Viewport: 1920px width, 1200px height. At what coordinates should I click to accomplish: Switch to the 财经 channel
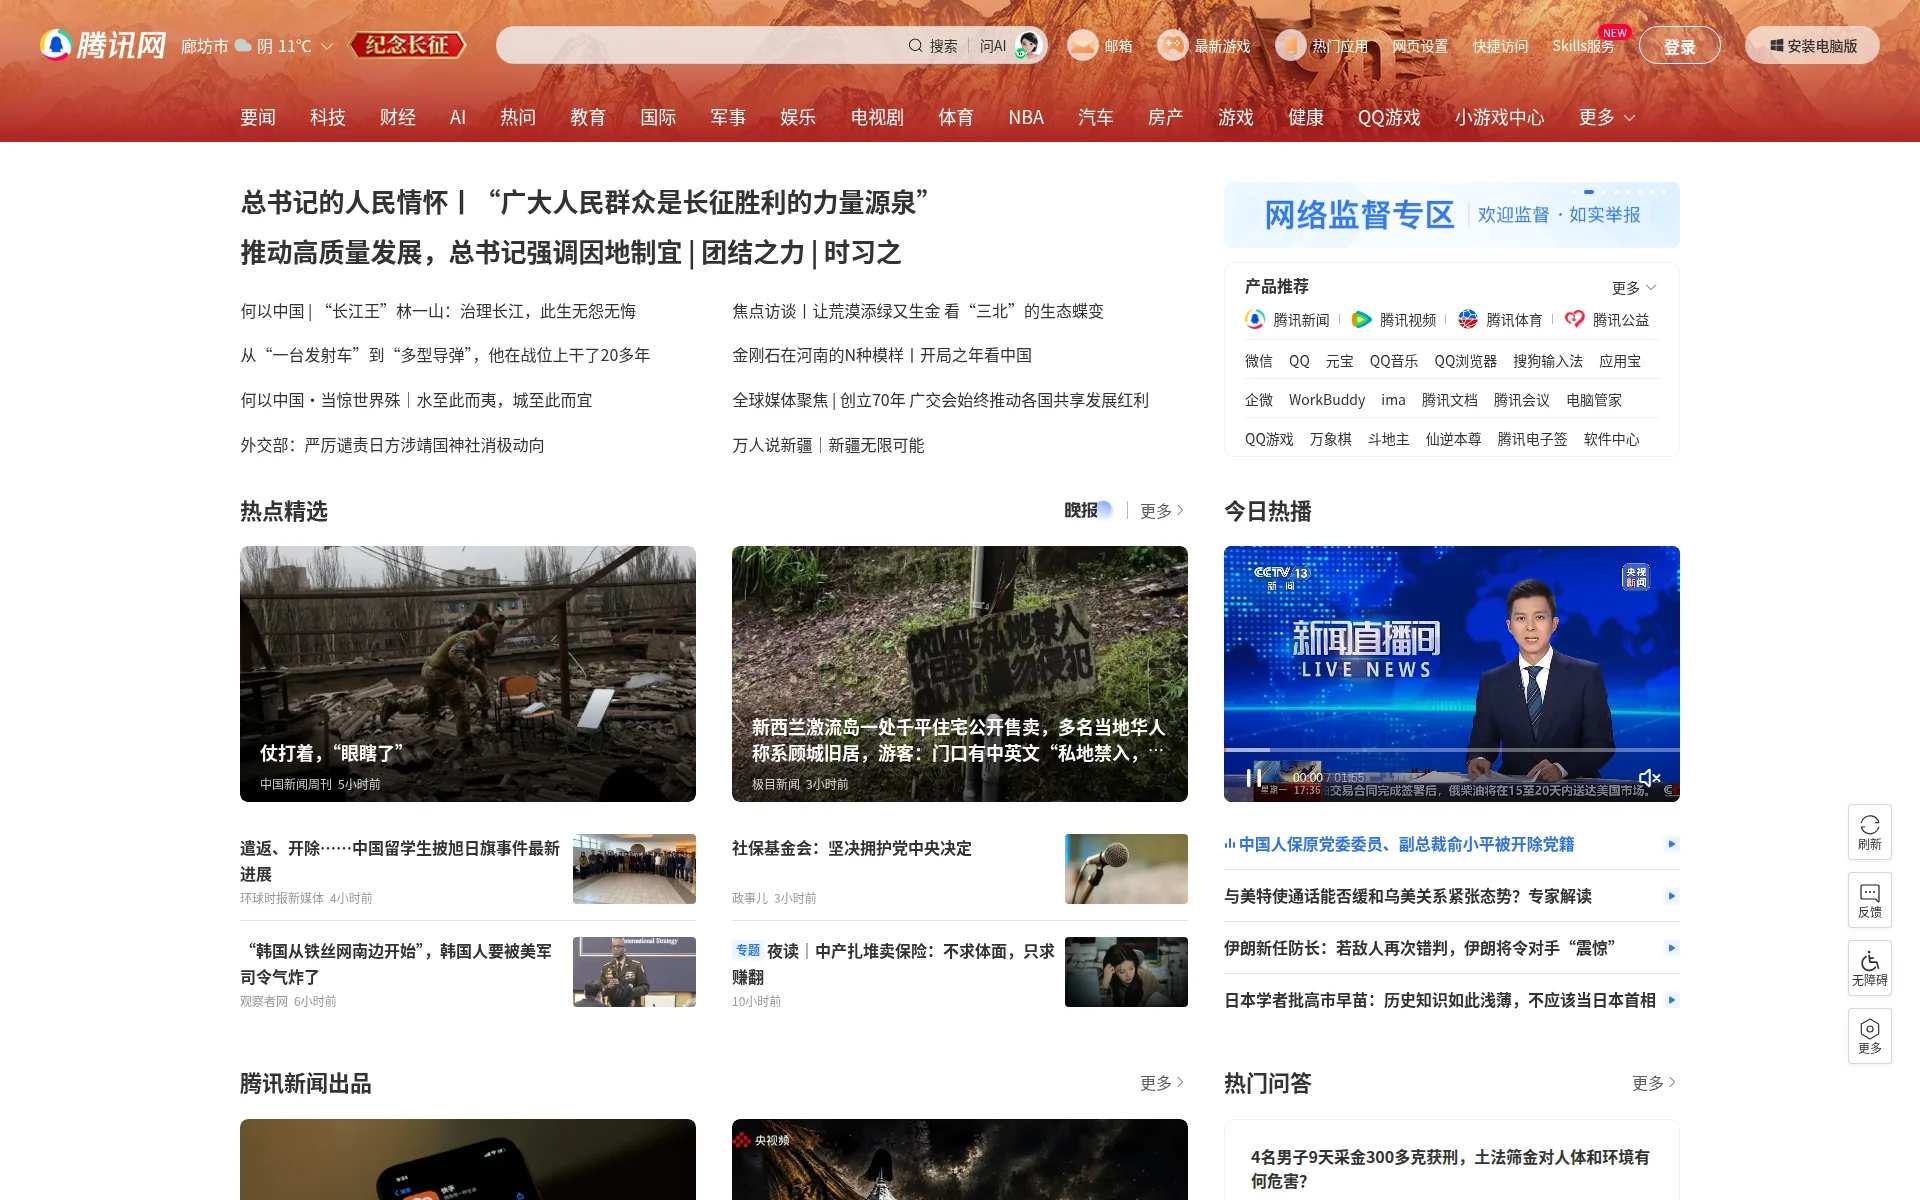click(x=398, y=117)
